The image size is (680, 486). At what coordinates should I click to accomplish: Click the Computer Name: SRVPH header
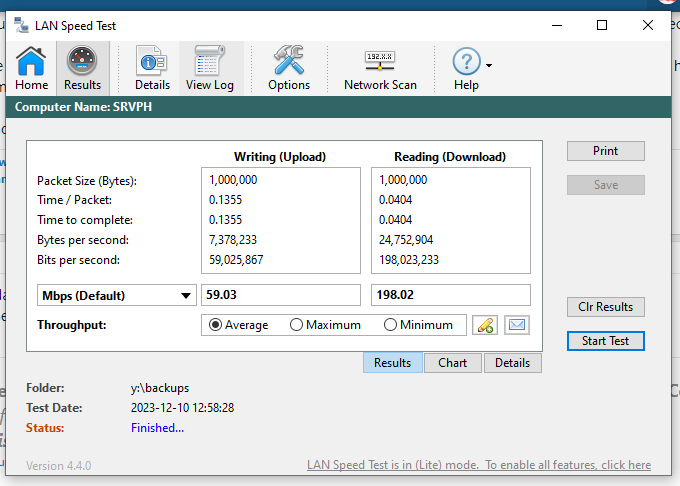pyautogui.click(x=83, y=107)
